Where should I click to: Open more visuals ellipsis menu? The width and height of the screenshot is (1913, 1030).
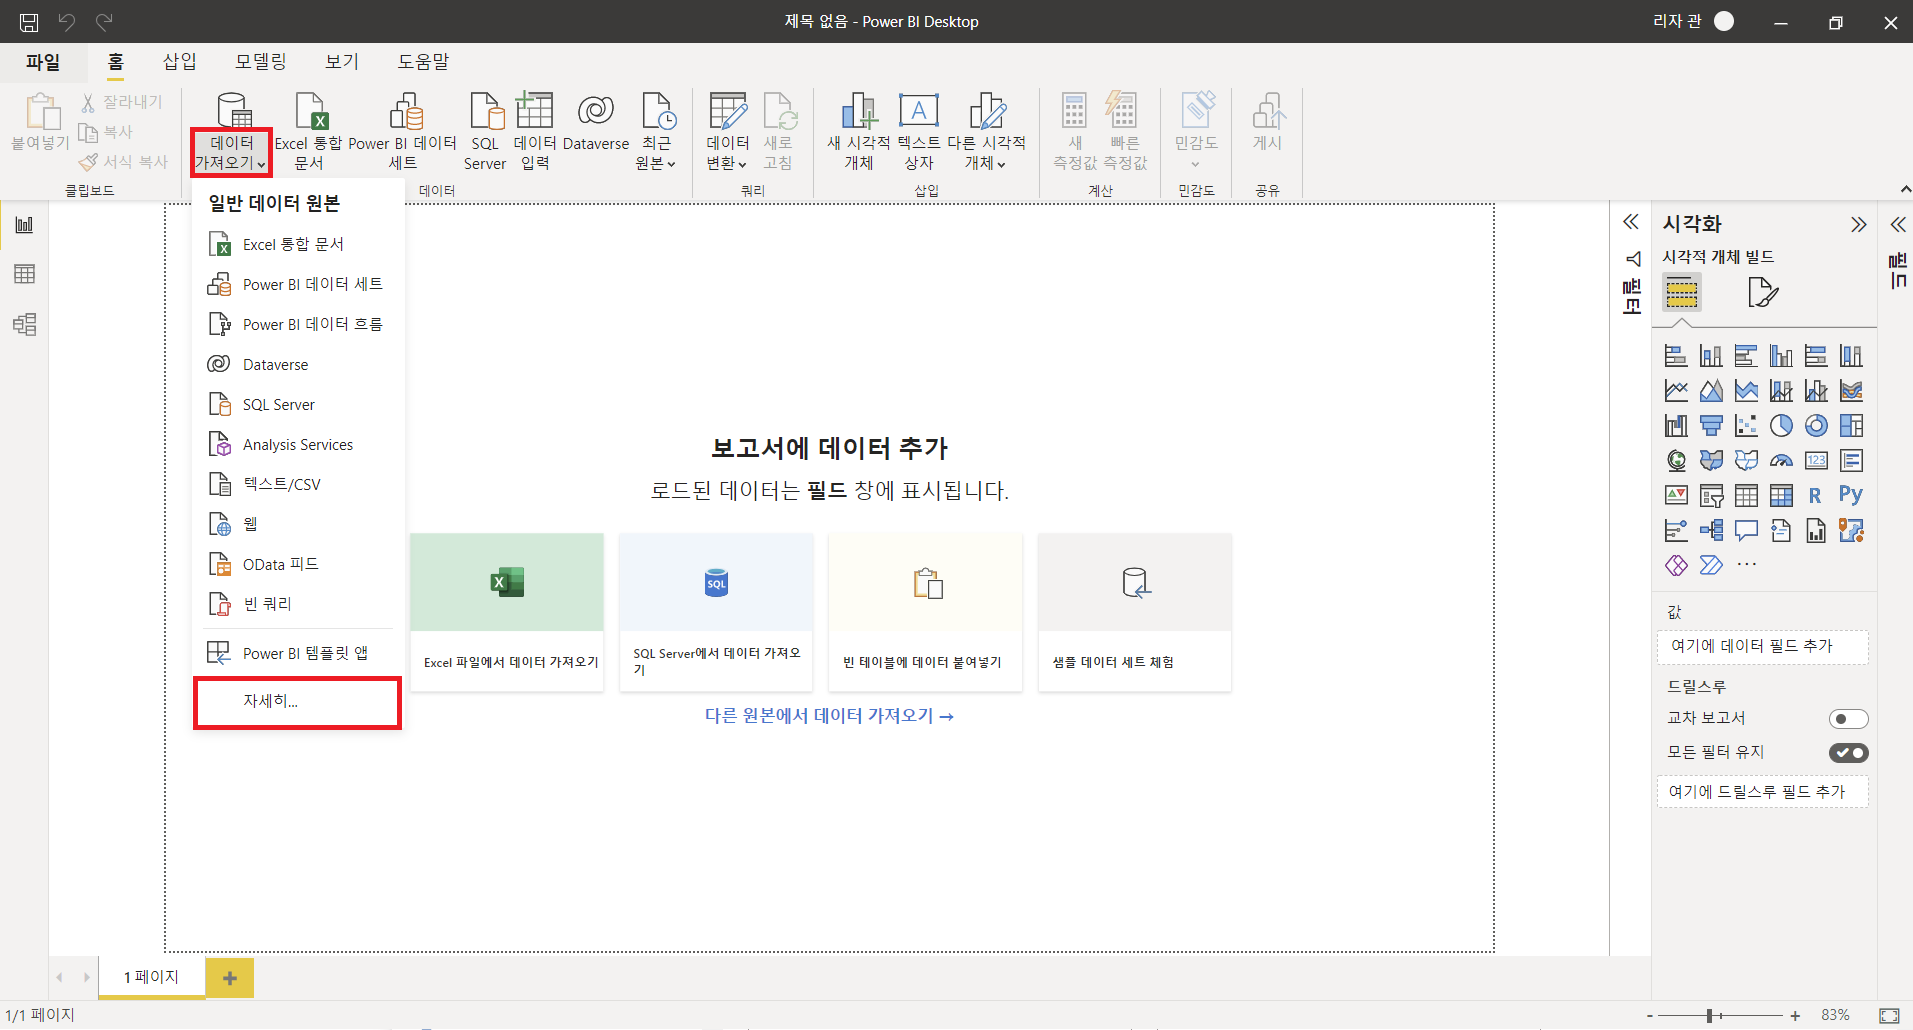(x=1746, y=565)
